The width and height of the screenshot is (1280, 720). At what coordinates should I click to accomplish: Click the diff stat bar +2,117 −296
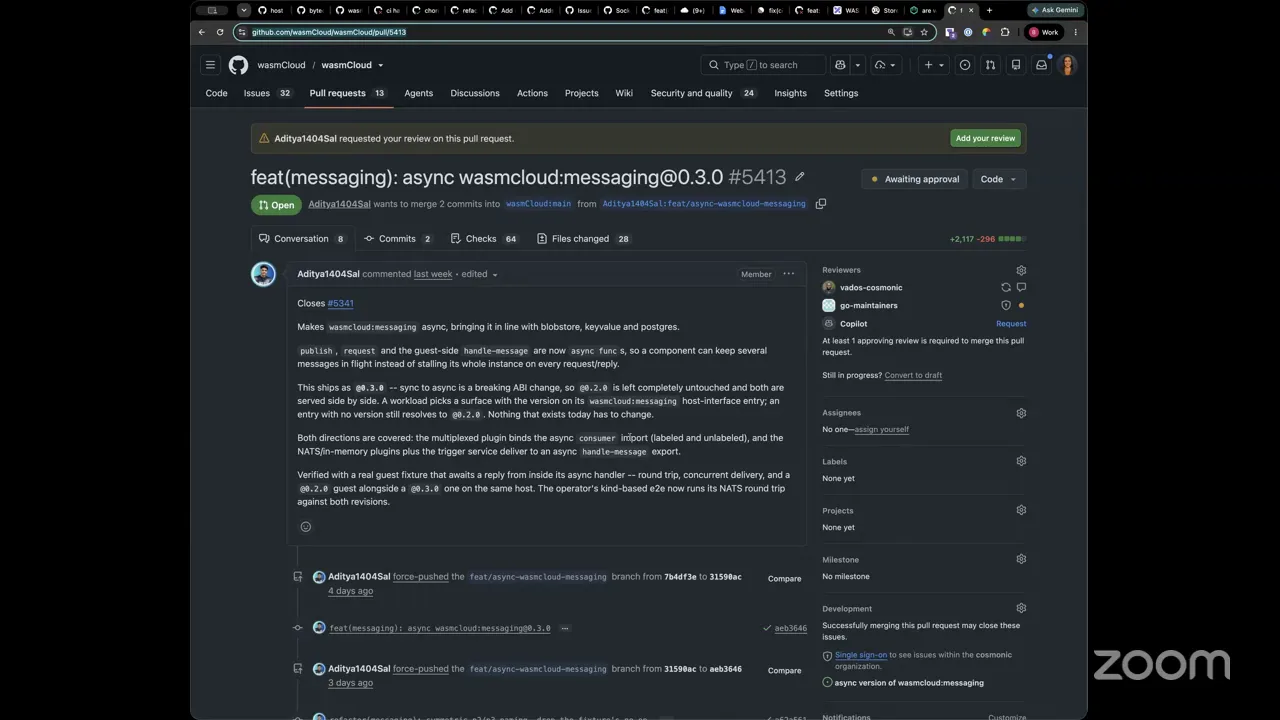coord(987,239)
